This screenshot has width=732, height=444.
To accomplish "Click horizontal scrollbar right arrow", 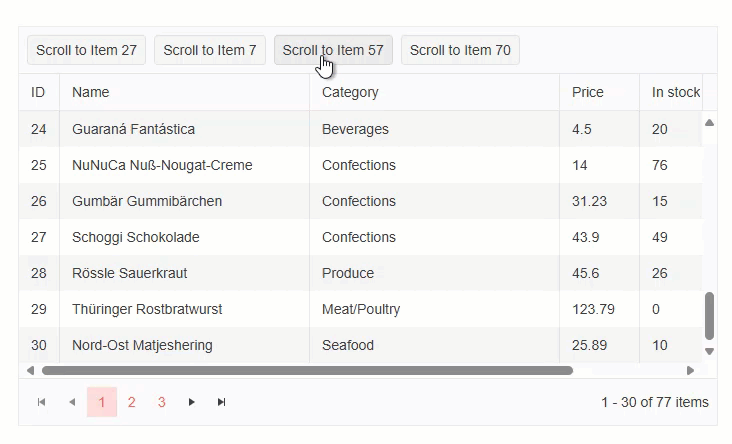I will point(690,370).
